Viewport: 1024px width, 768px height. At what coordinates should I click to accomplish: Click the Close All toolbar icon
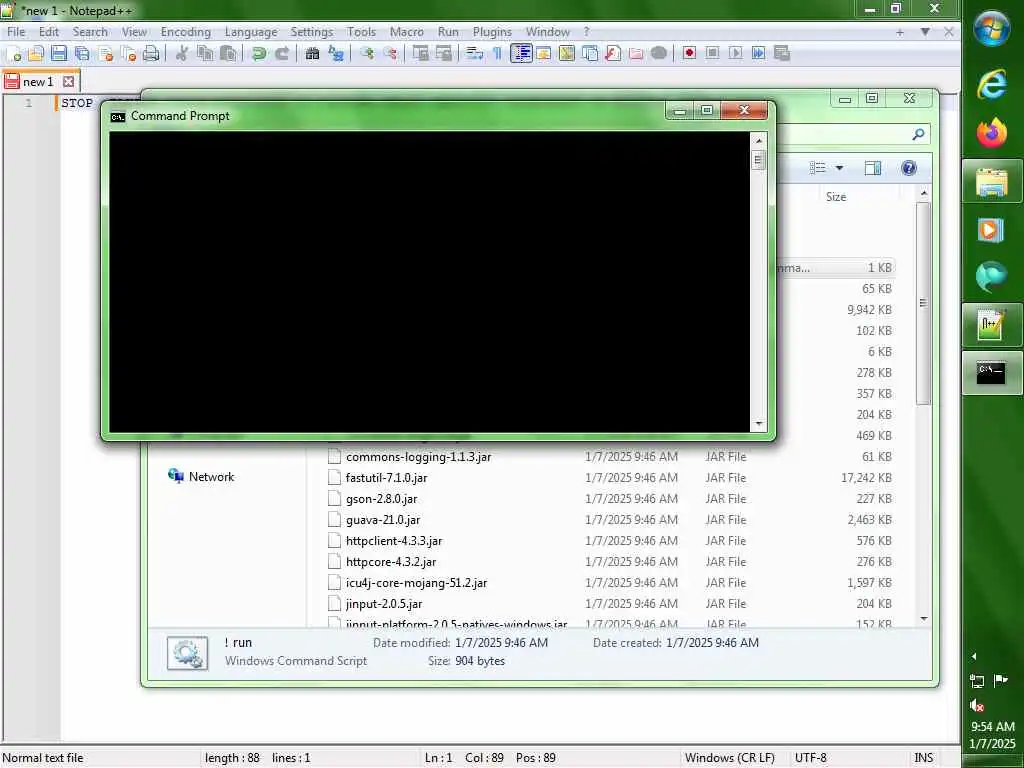(x=129, y=54)
